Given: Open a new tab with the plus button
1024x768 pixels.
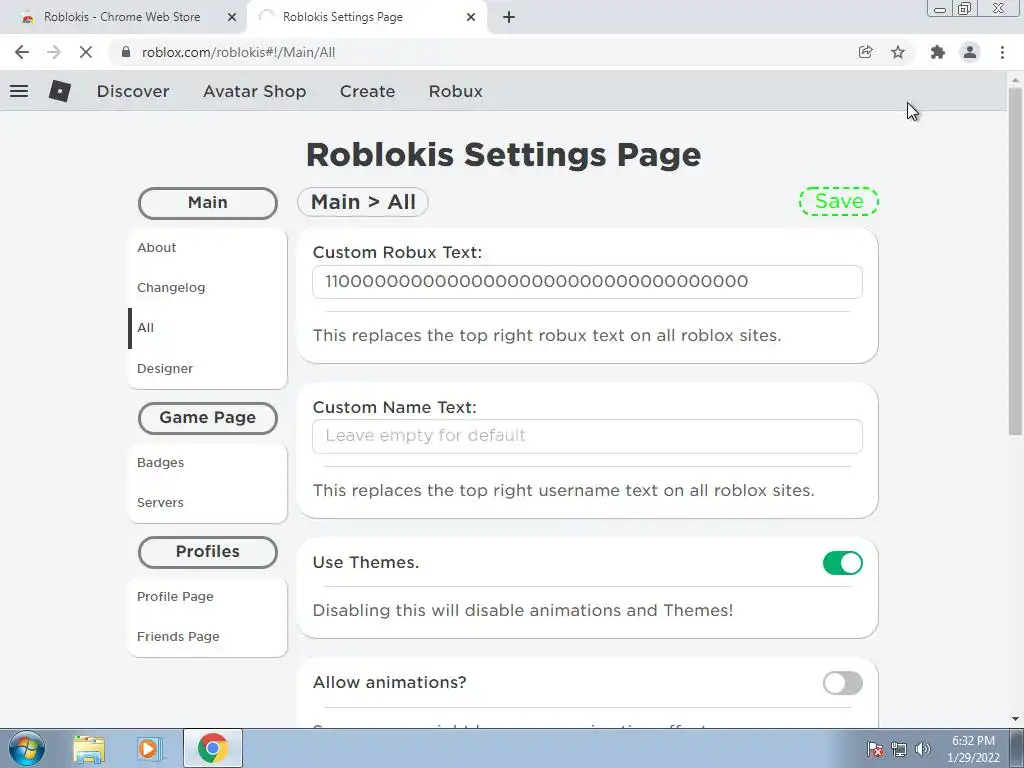Looking at the screenshot, I should [509, 17].
